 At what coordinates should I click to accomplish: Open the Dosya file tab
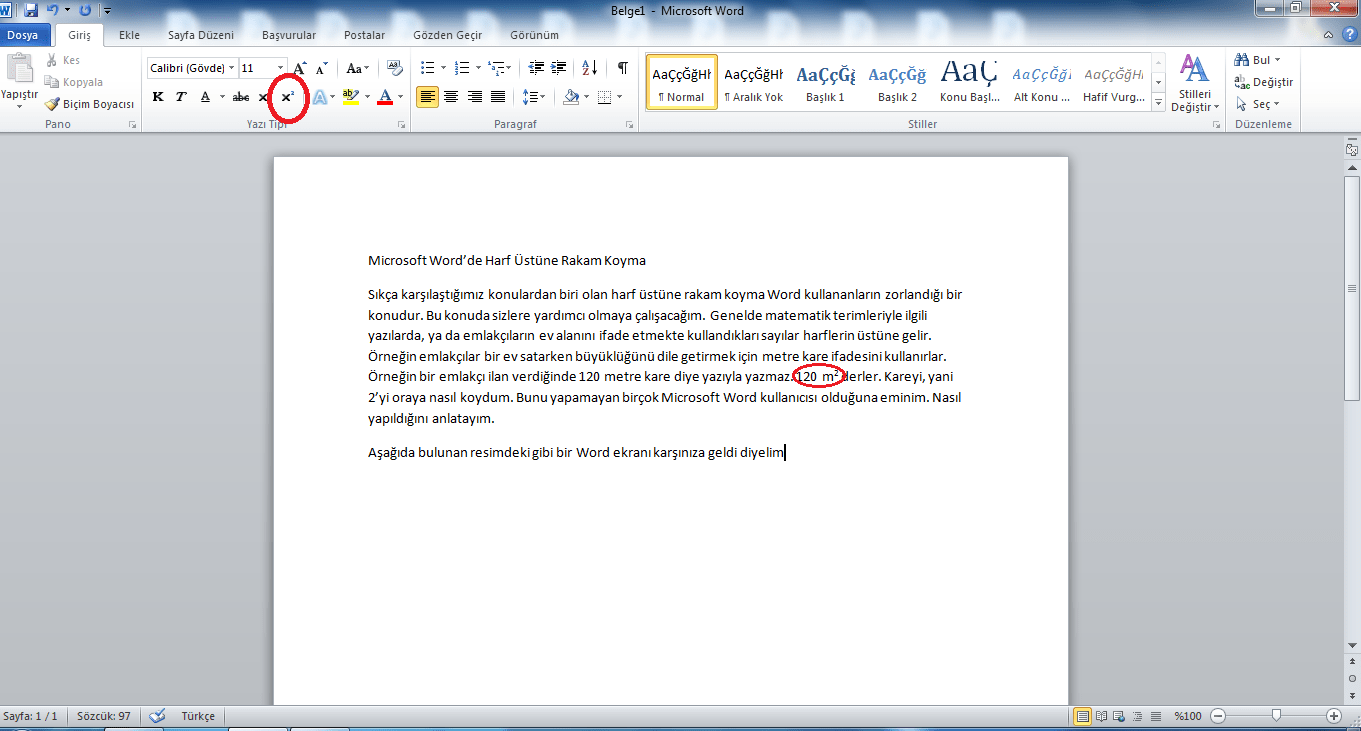(23, 35)
